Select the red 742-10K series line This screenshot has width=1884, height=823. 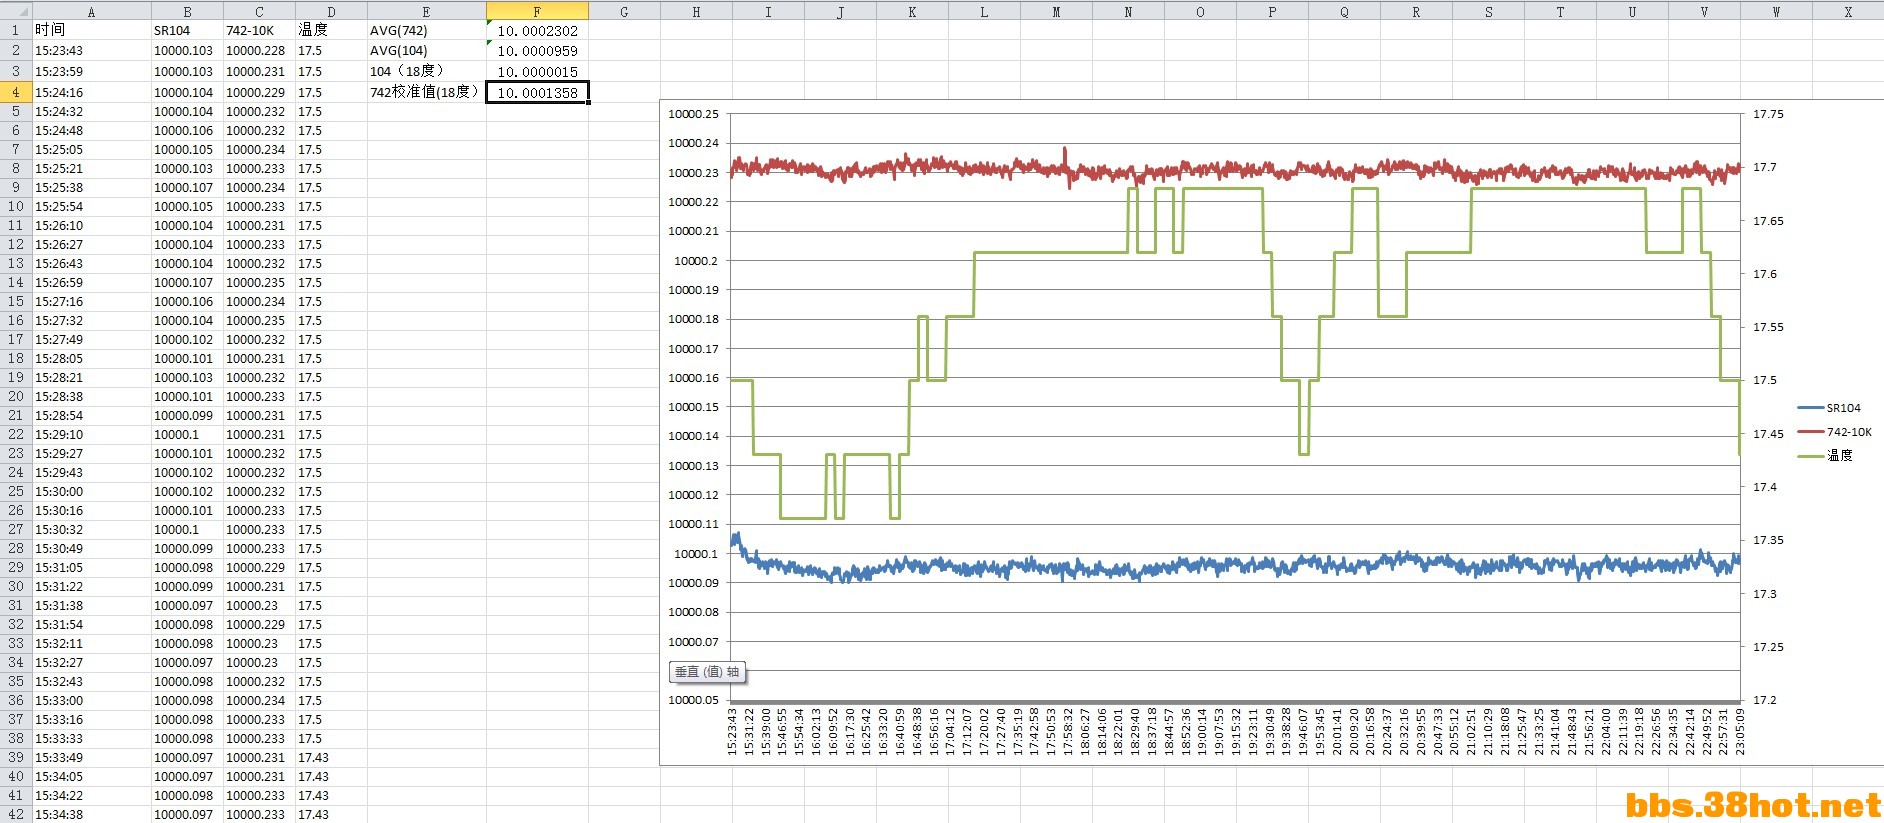[x=1235, y=170]
